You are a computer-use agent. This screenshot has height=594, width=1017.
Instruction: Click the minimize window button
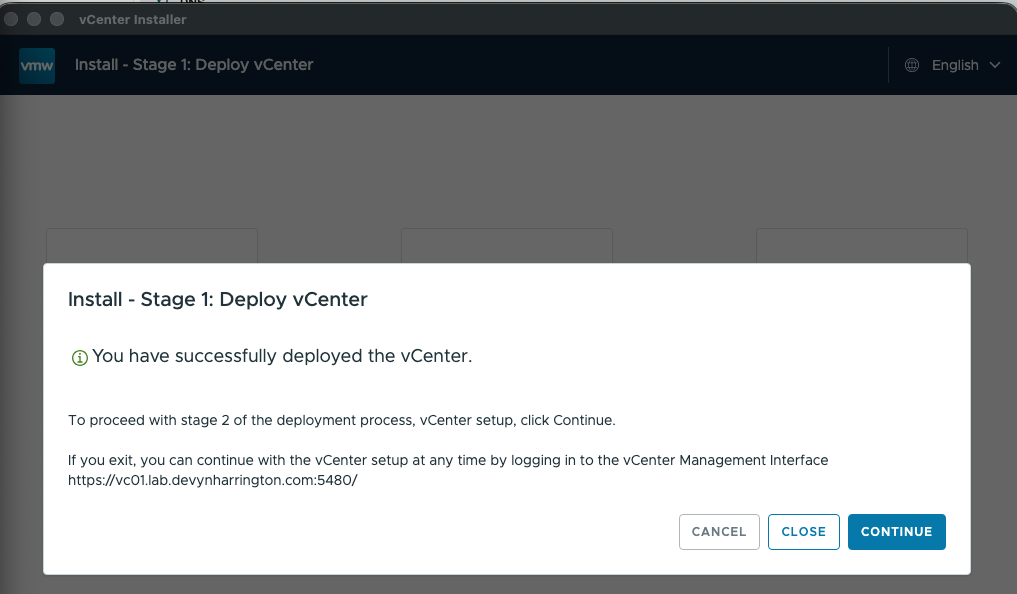tap(34, 19)
